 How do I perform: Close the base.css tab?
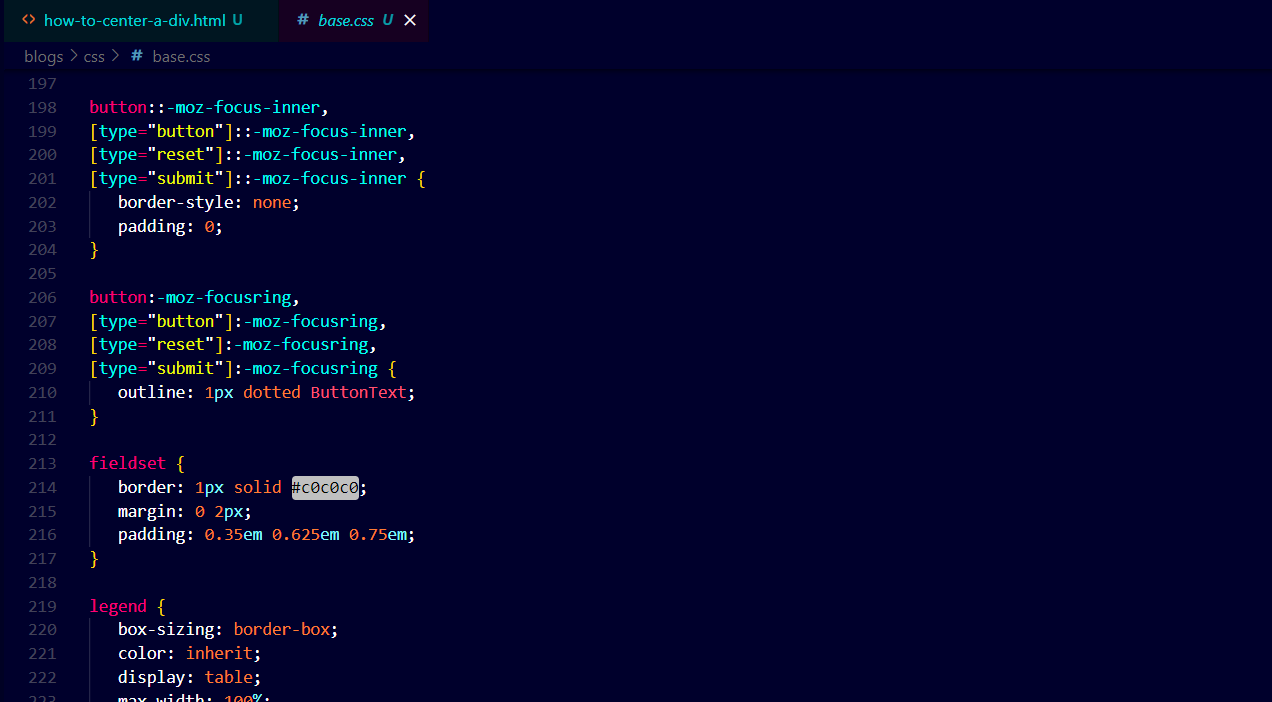[x=409, y=20]
